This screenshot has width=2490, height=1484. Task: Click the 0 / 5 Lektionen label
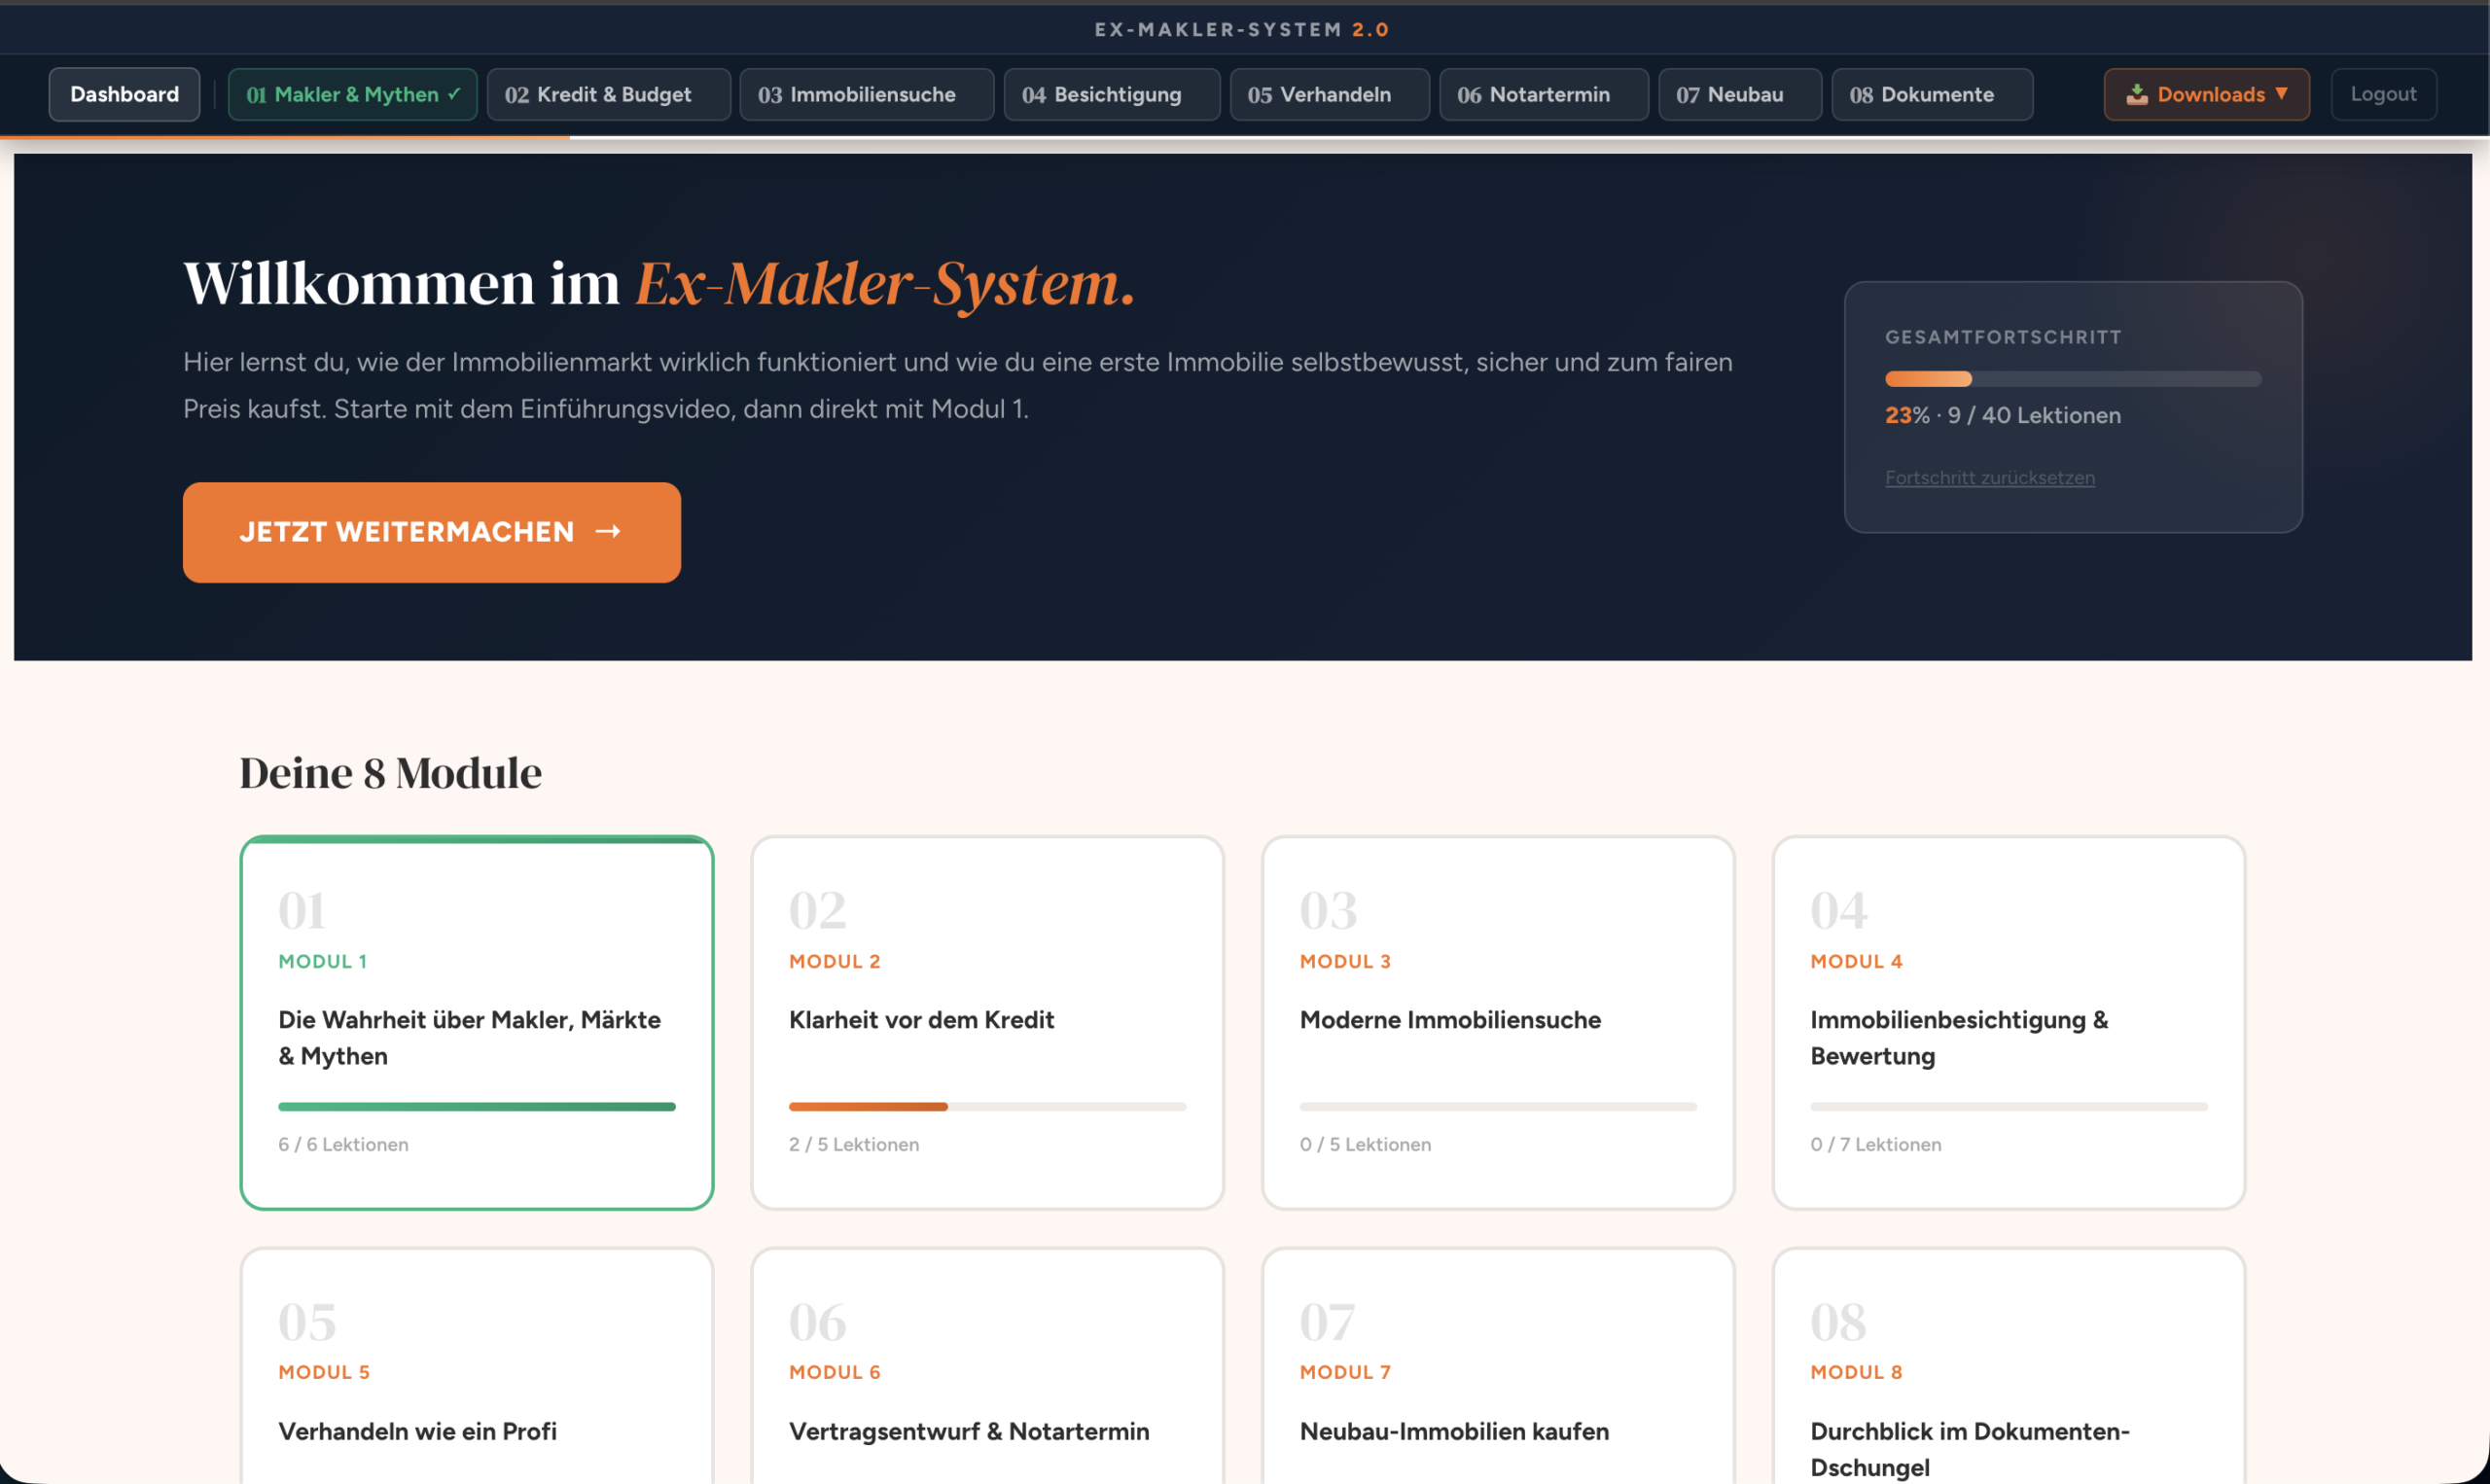pyautogui.click(x=1365, y=1144)
